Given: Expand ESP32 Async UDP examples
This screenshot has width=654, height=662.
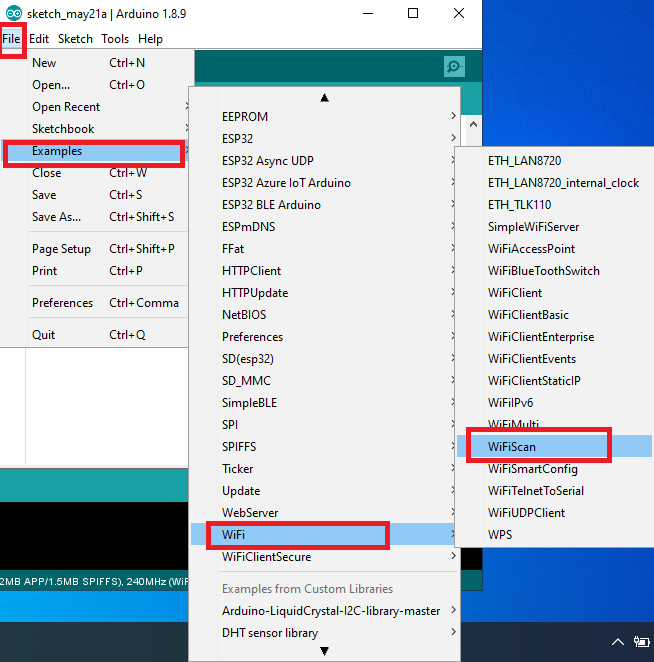Looking at the screenshot, I should tap(323, 161).
